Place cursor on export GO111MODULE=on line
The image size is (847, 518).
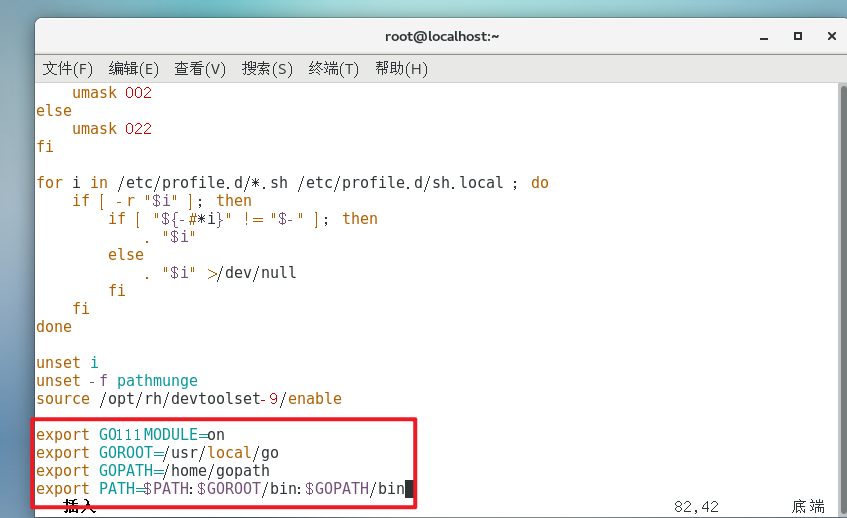point(130,435)
